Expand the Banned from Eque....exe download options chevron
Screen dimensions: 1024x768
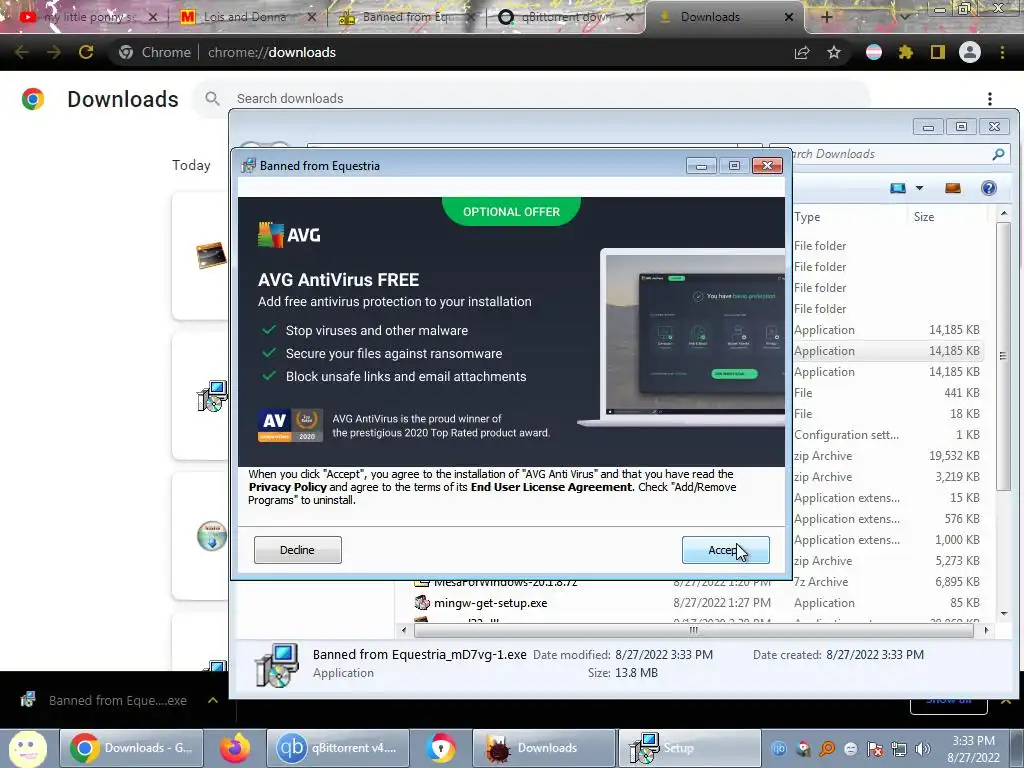[x=212, y=700]
